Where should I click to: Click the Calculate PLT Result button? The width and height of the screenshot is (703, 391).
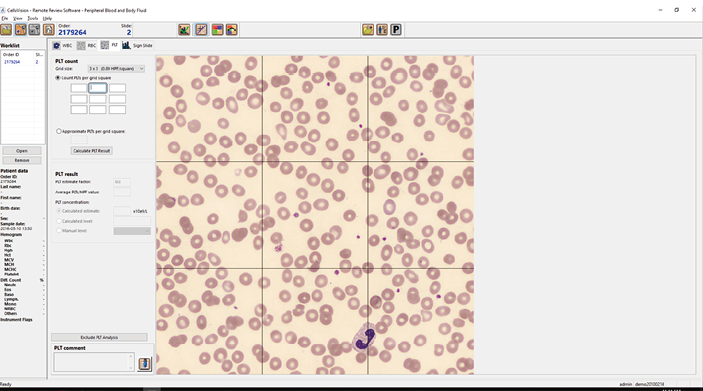coord(91,151)
